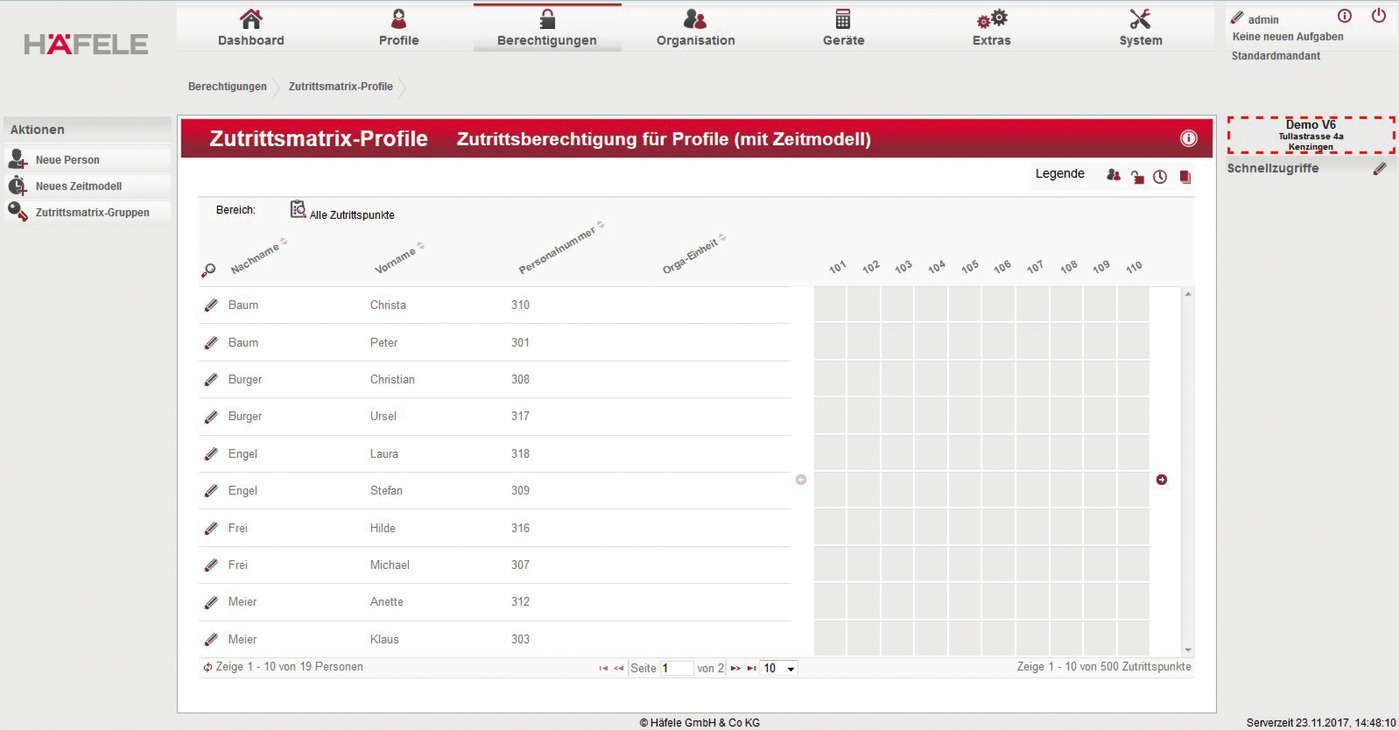The height and width of the screenshot is (730, 1399).
Task: Click the info icon in red title bar
Action: [x=1188, y=139]
